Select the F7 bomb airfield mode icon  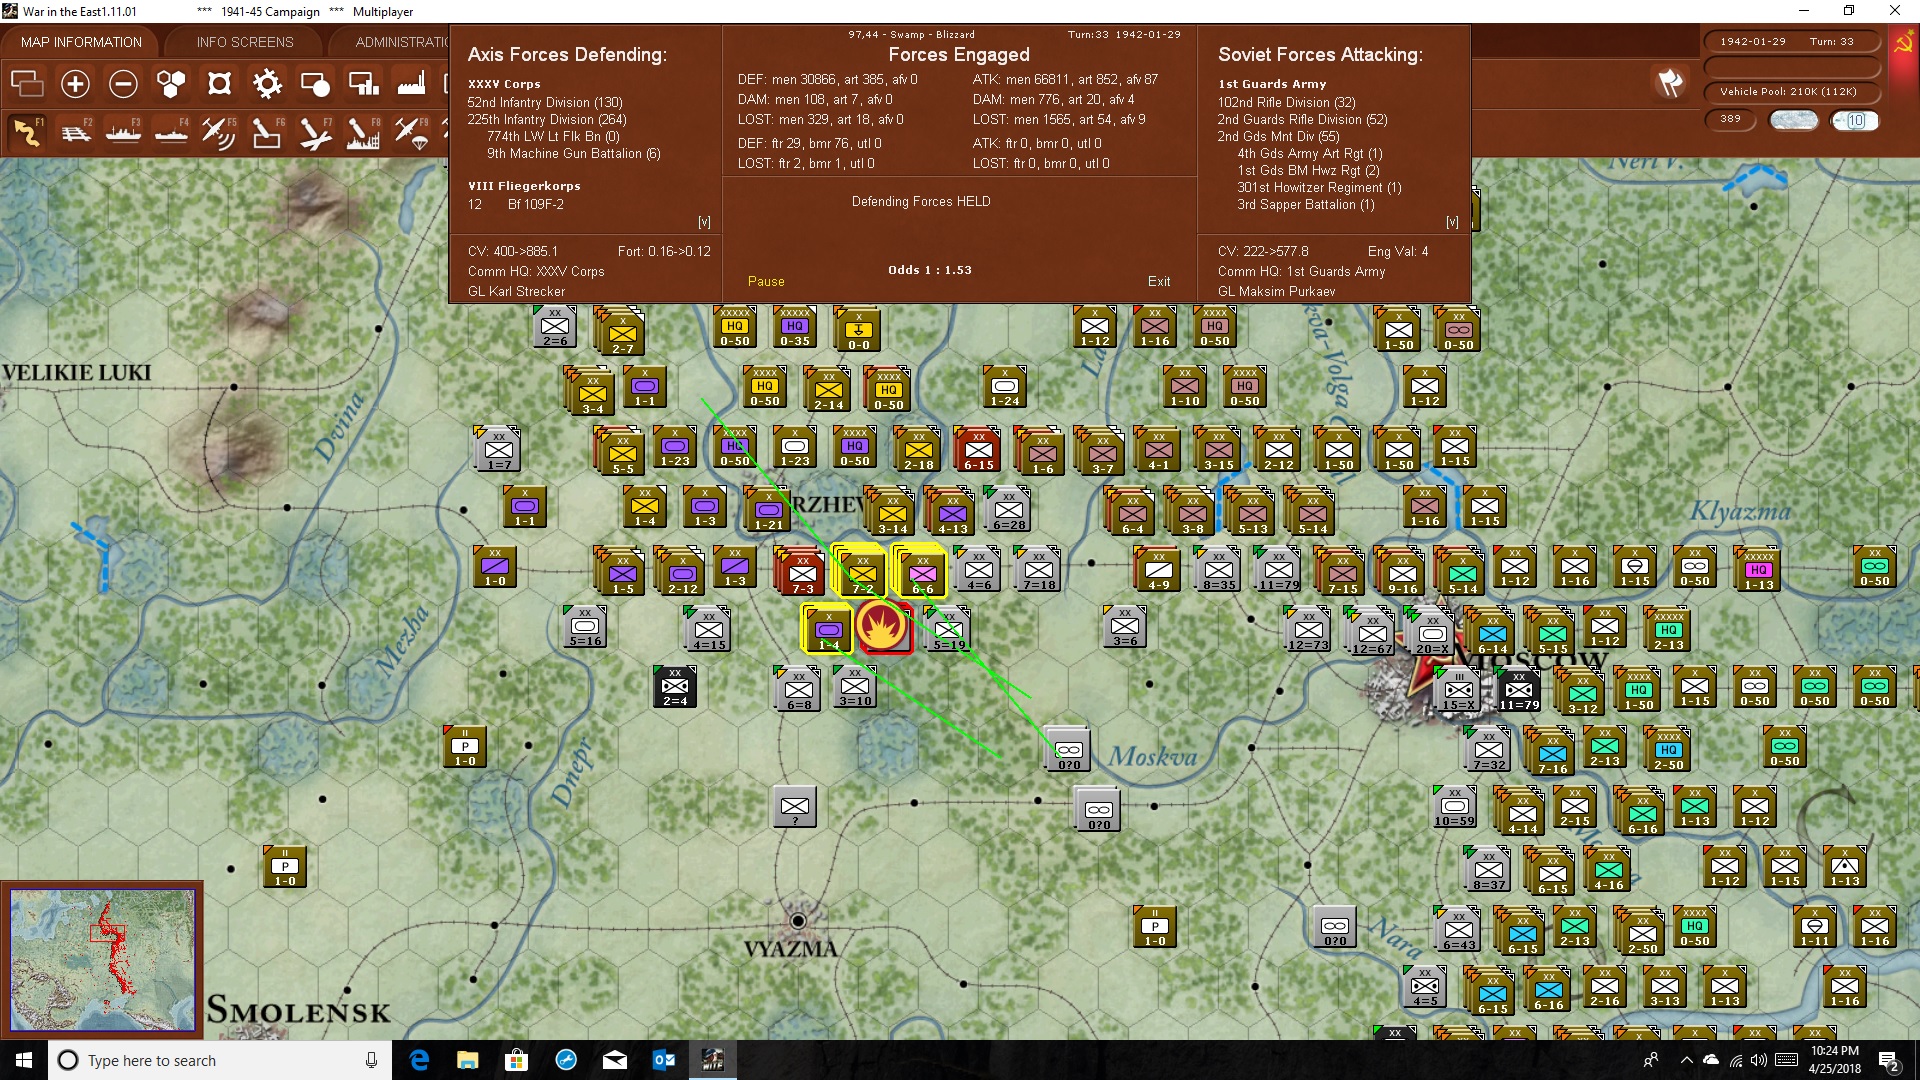coord(315,132)
